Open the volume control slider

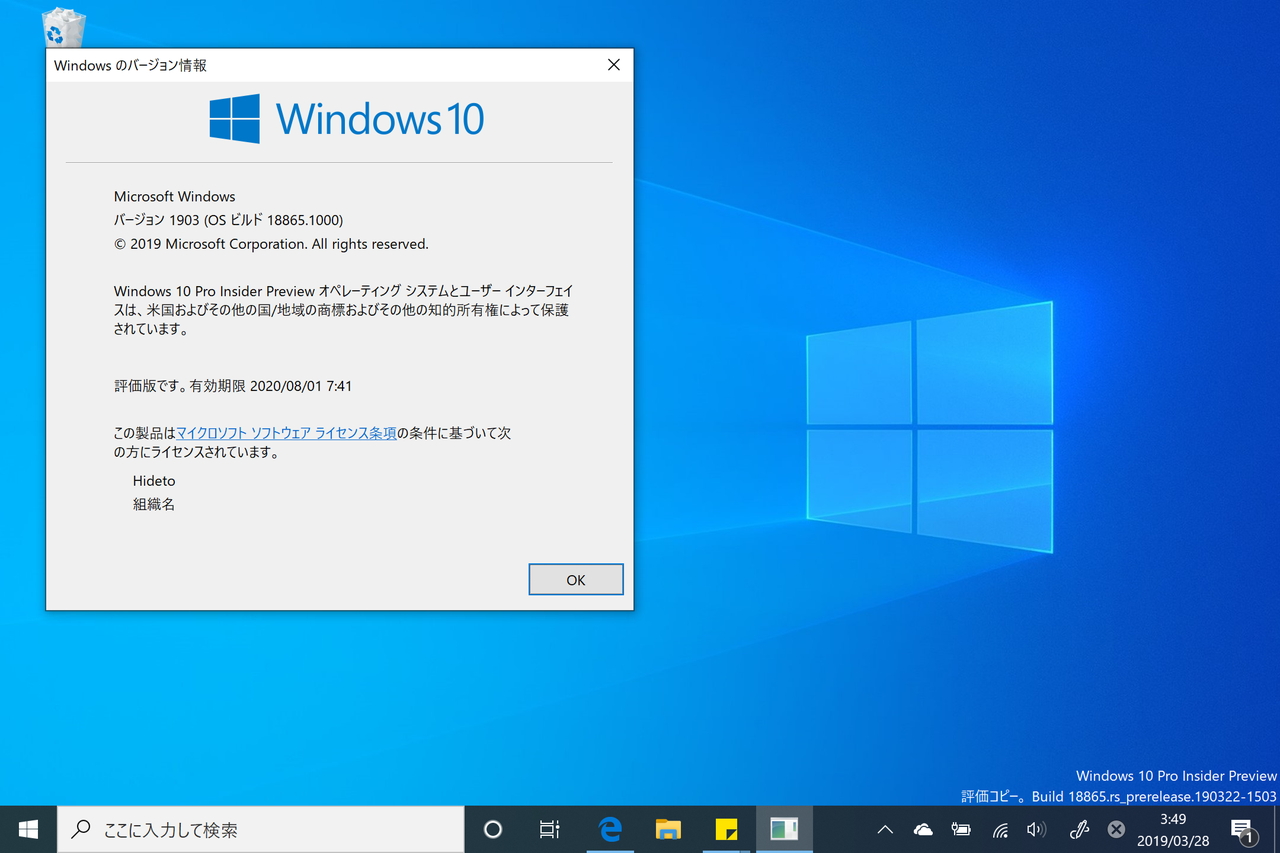point(1037,829)
